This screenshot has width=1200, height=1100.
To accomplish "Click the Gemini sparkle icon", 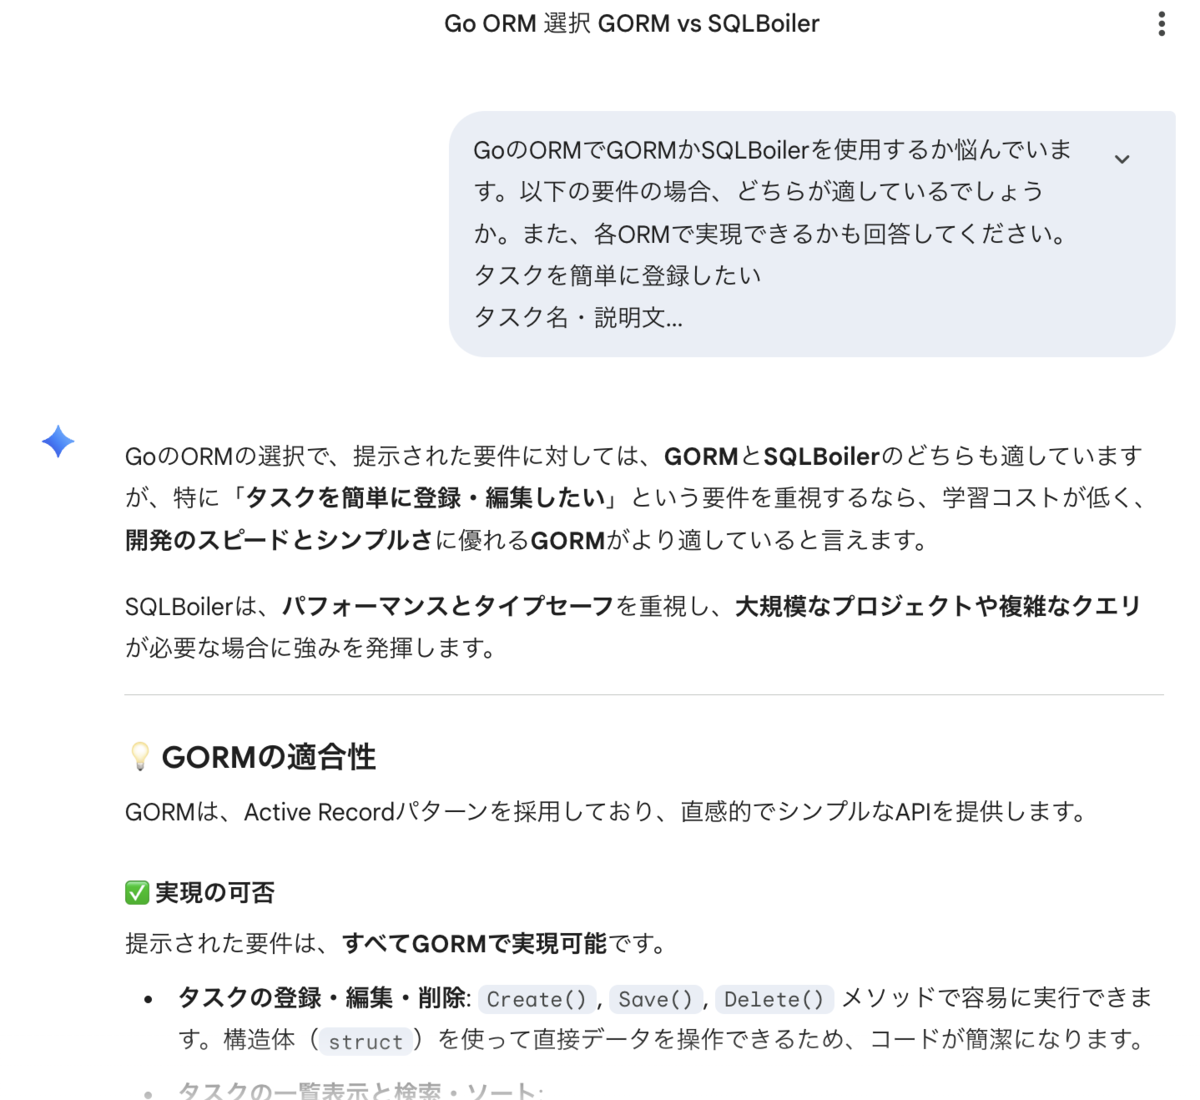I will (x=58, y=441).
